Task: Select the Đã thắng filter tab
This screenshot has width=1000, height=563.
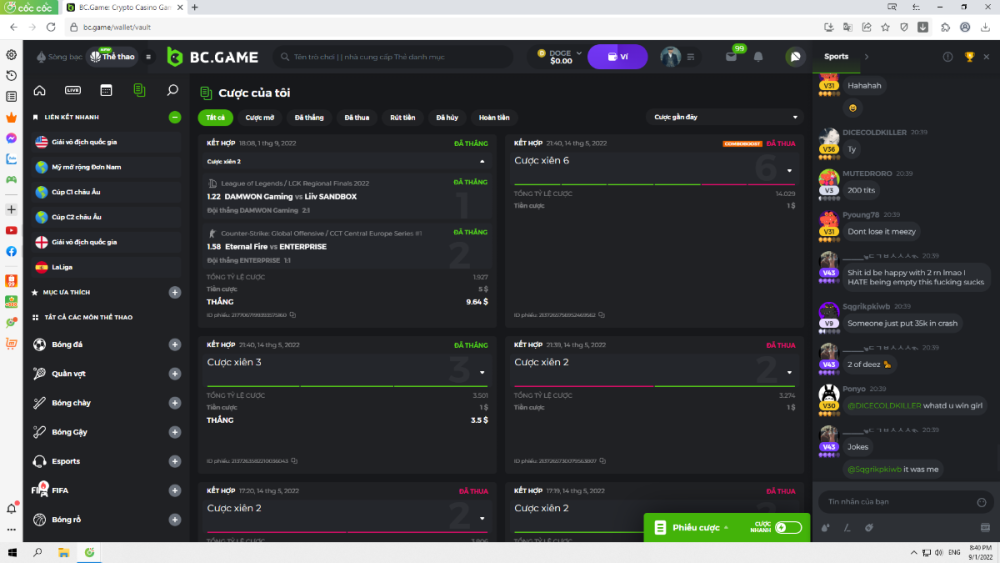Action: point(309,117)
